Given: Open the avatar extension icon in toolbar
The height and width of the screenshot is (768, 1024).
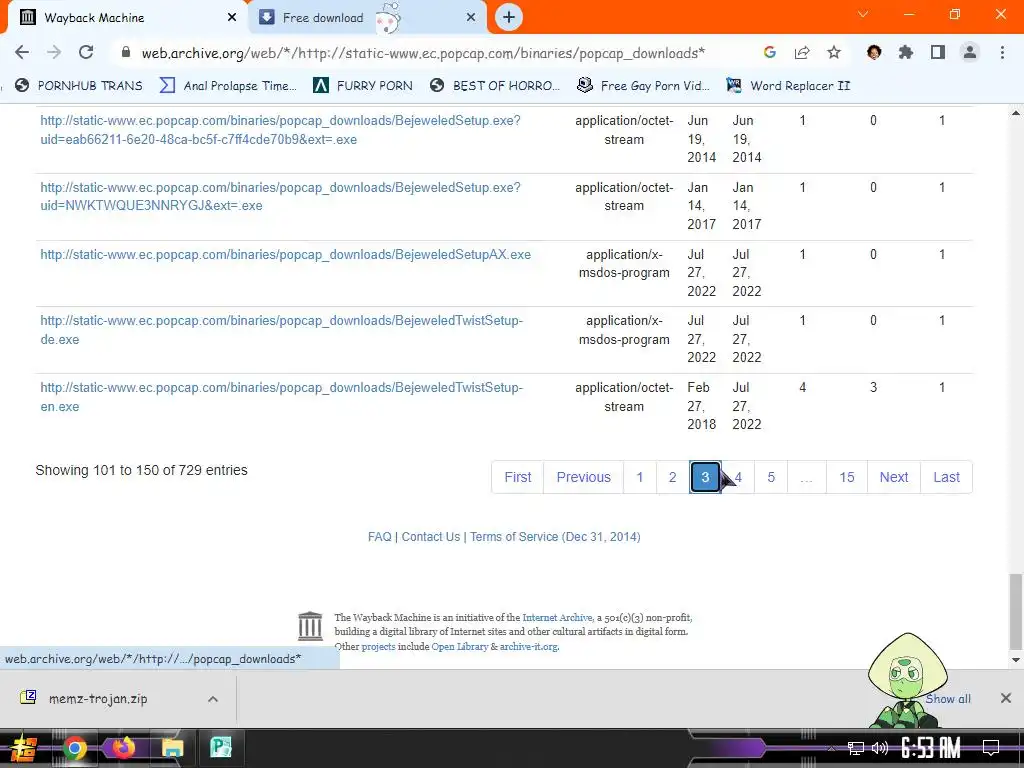Looking at the screenshot, I should coord(874,52).
